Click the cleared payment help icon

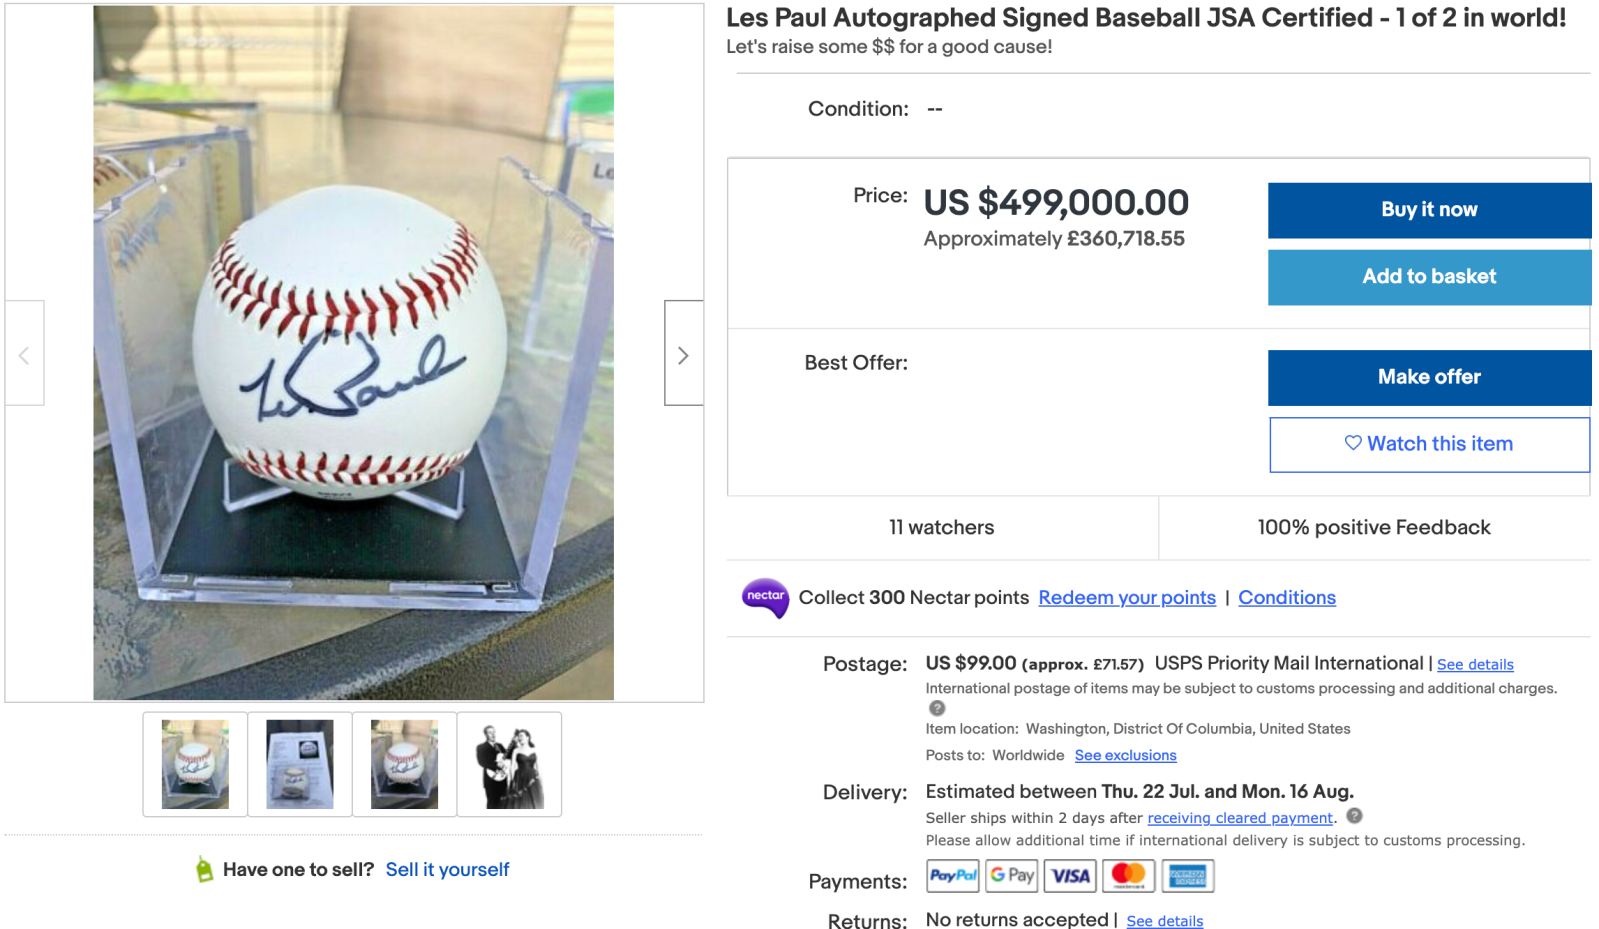(x=1354, y=816)
